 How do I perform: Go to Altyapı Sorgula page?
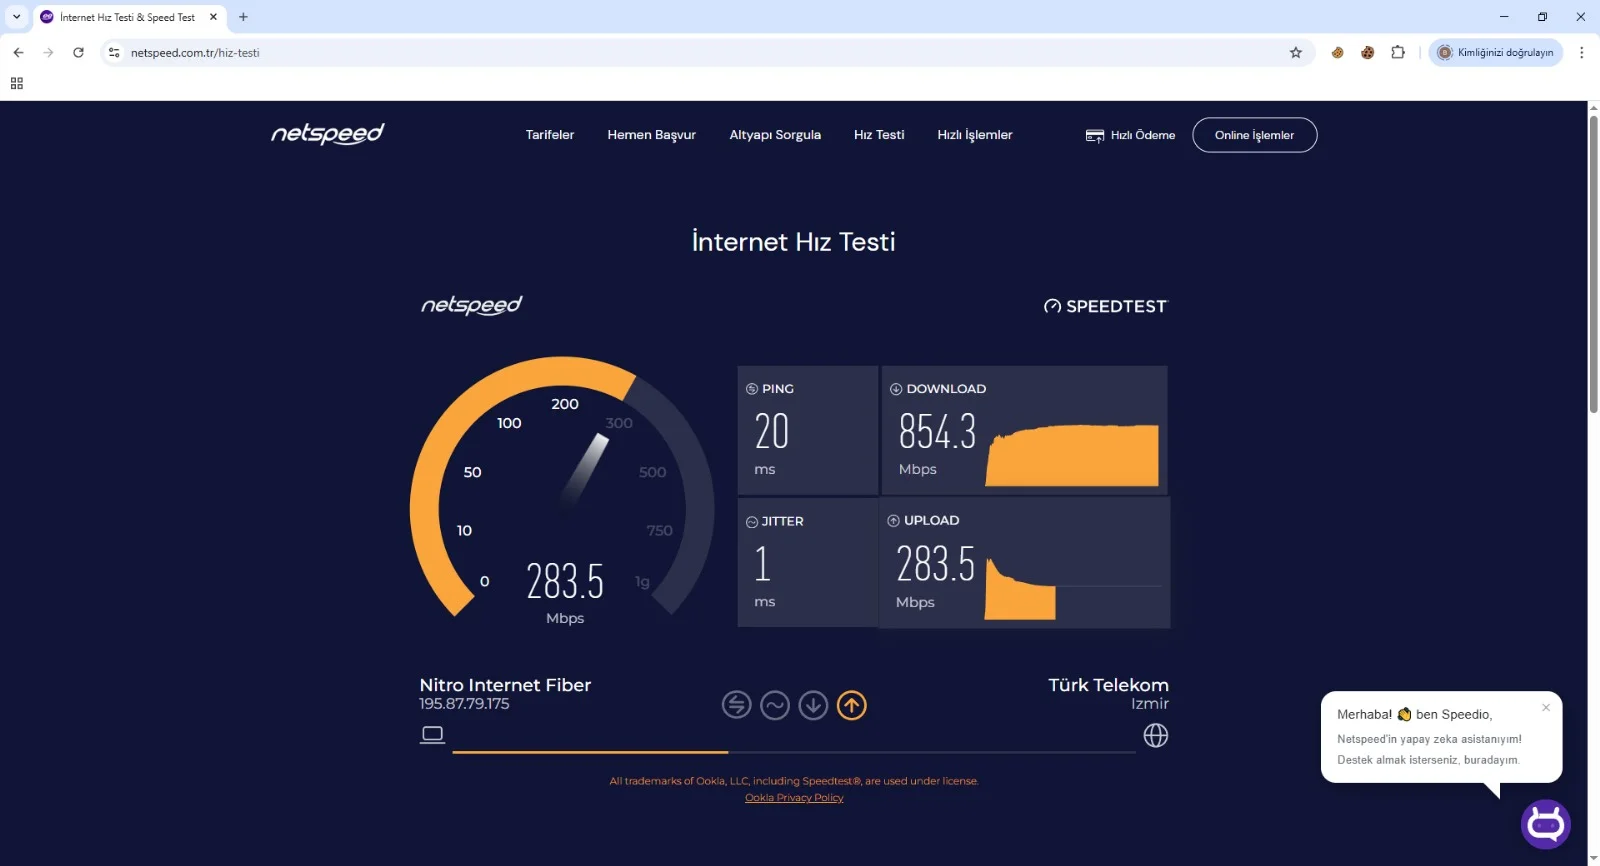(775, 135)
